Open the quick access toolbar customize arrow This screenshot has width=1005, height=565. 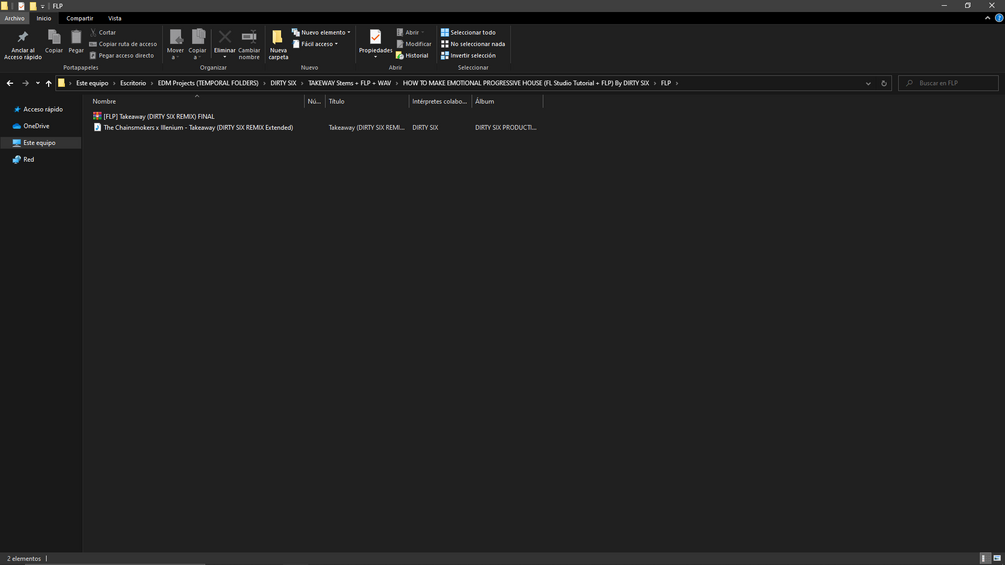coord(42,6)
